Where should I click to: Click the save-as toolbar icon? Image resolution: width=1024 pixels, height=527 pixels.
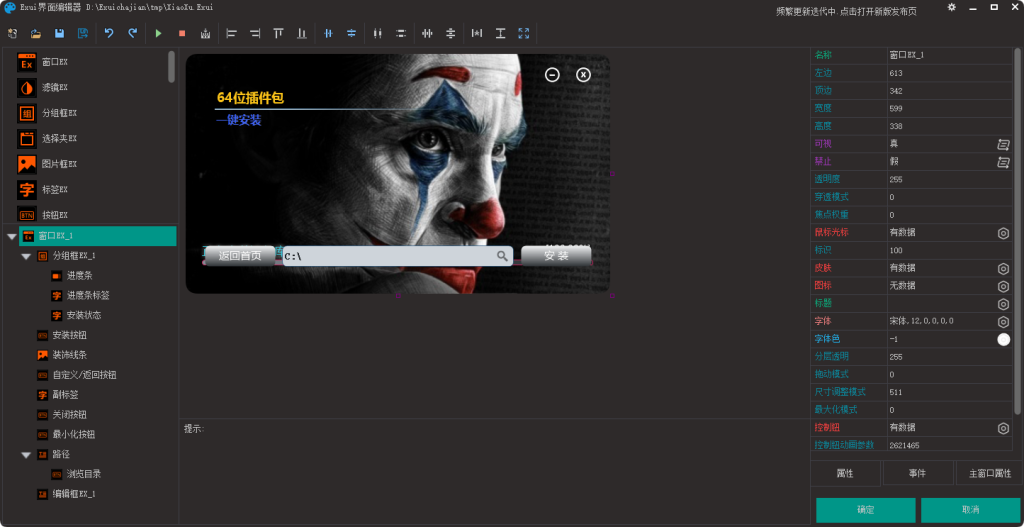point(83,33)
